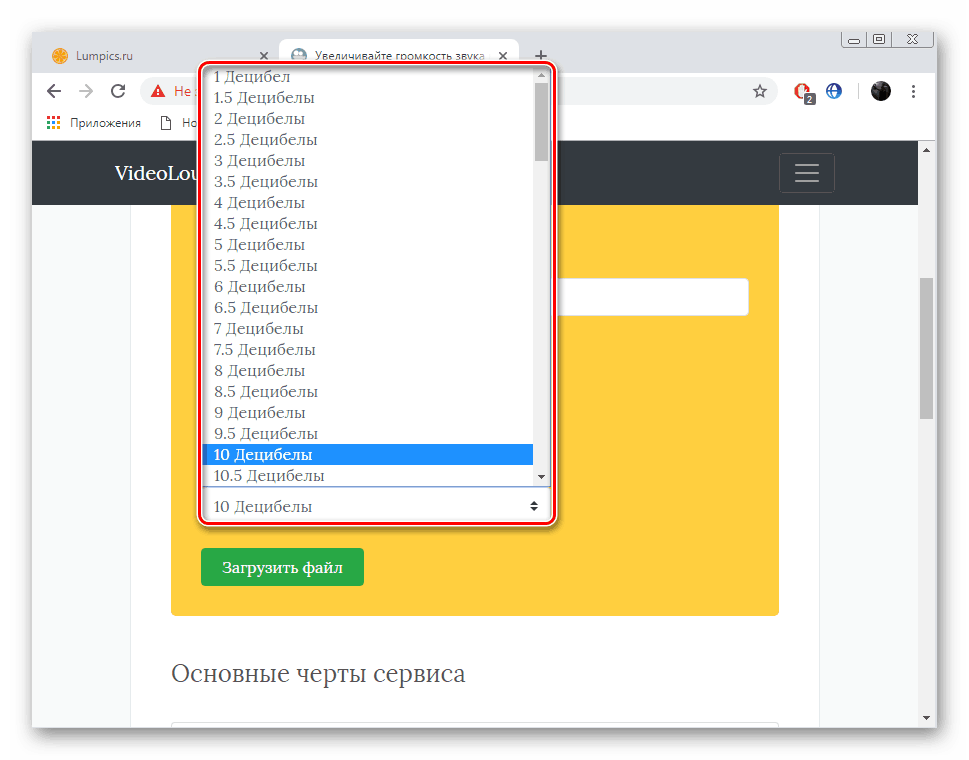Image resolution: width=969 pixels, height=760 pixels.
Task: Open new tab with plus button
Action: click(x=541, y=55)
